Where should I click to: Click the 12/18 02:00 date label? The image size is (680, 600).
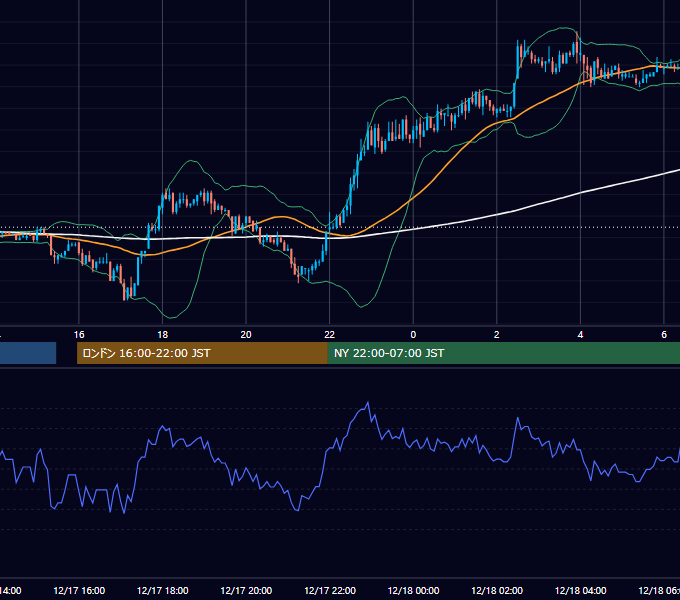pos(497,590)
